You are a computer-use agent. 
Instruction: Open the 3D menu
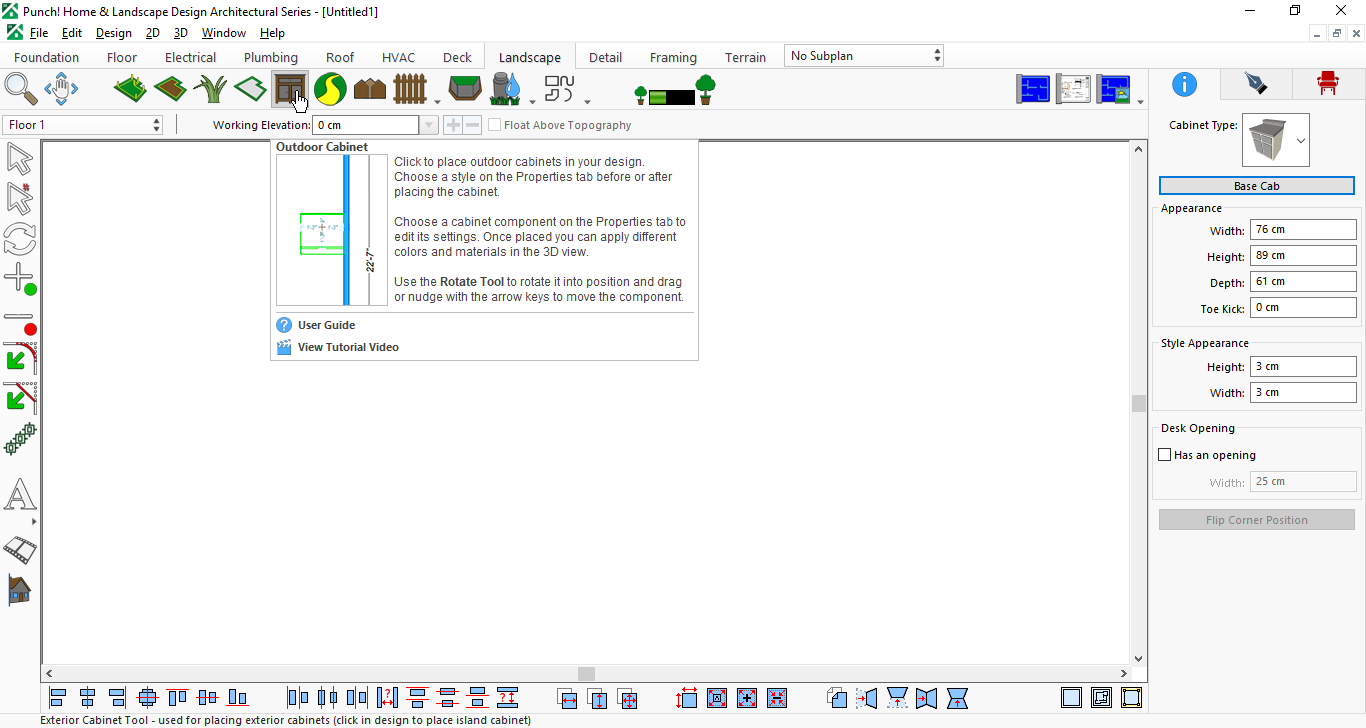pos(180,33)
